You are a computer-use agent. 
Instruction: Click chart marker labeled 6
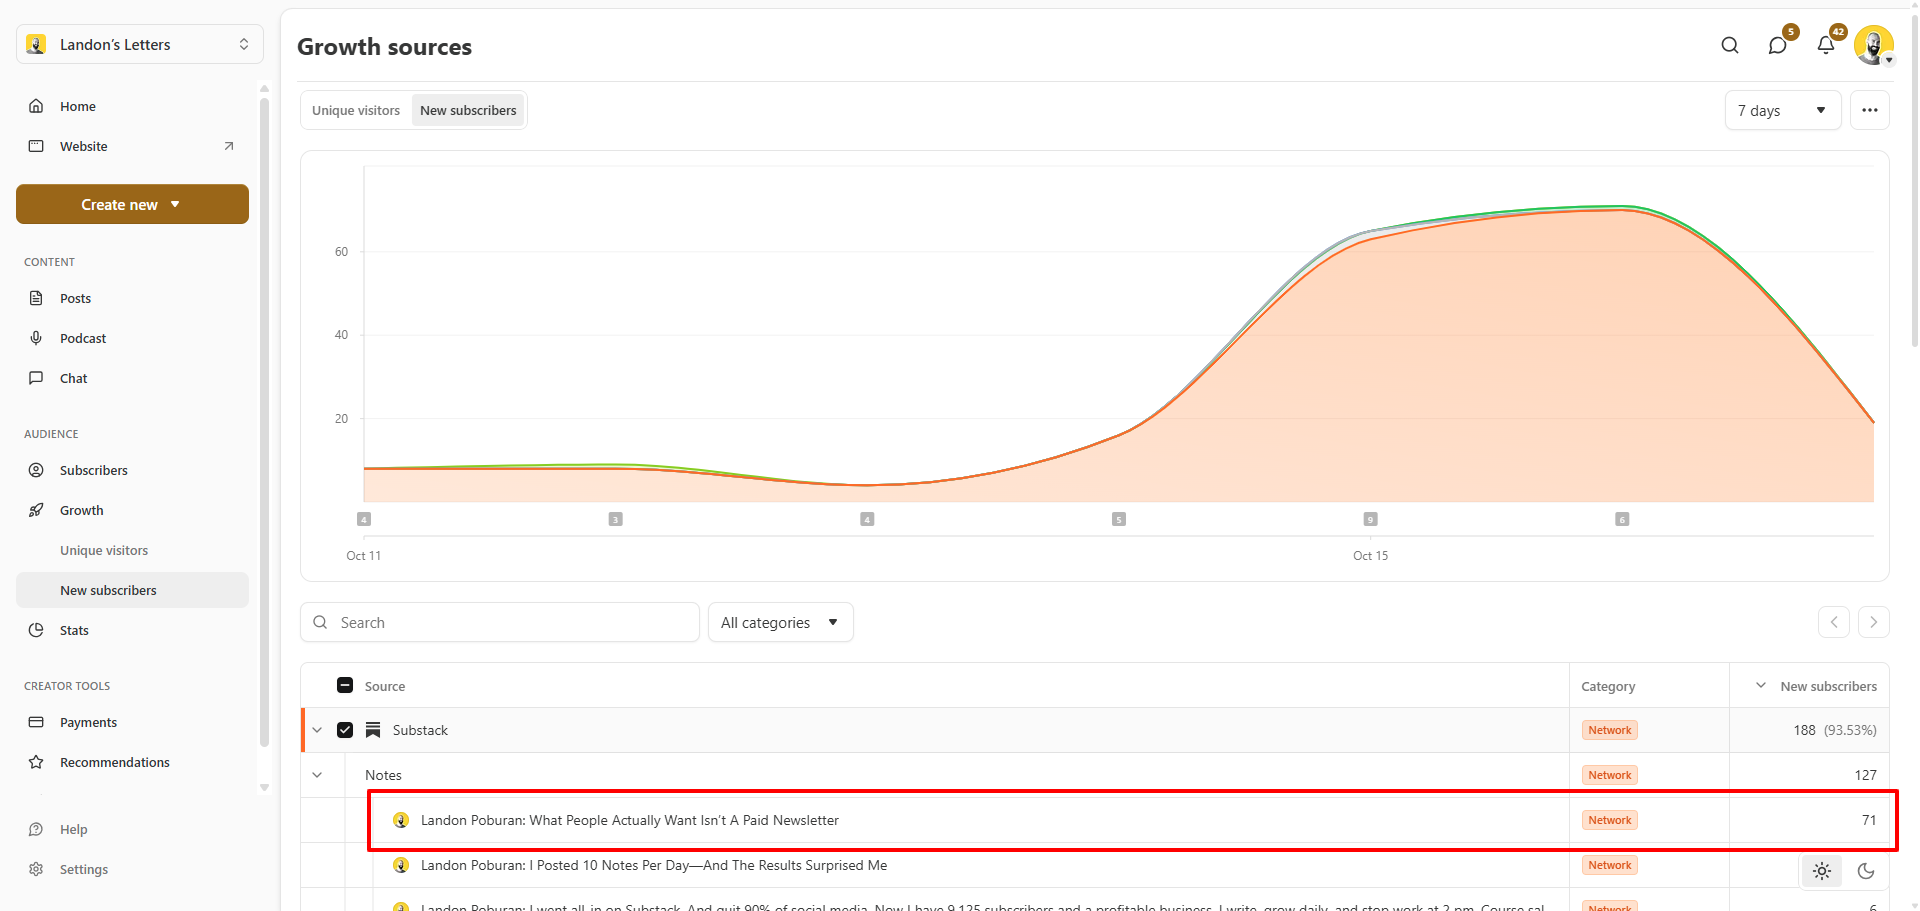click(1622, 519)
